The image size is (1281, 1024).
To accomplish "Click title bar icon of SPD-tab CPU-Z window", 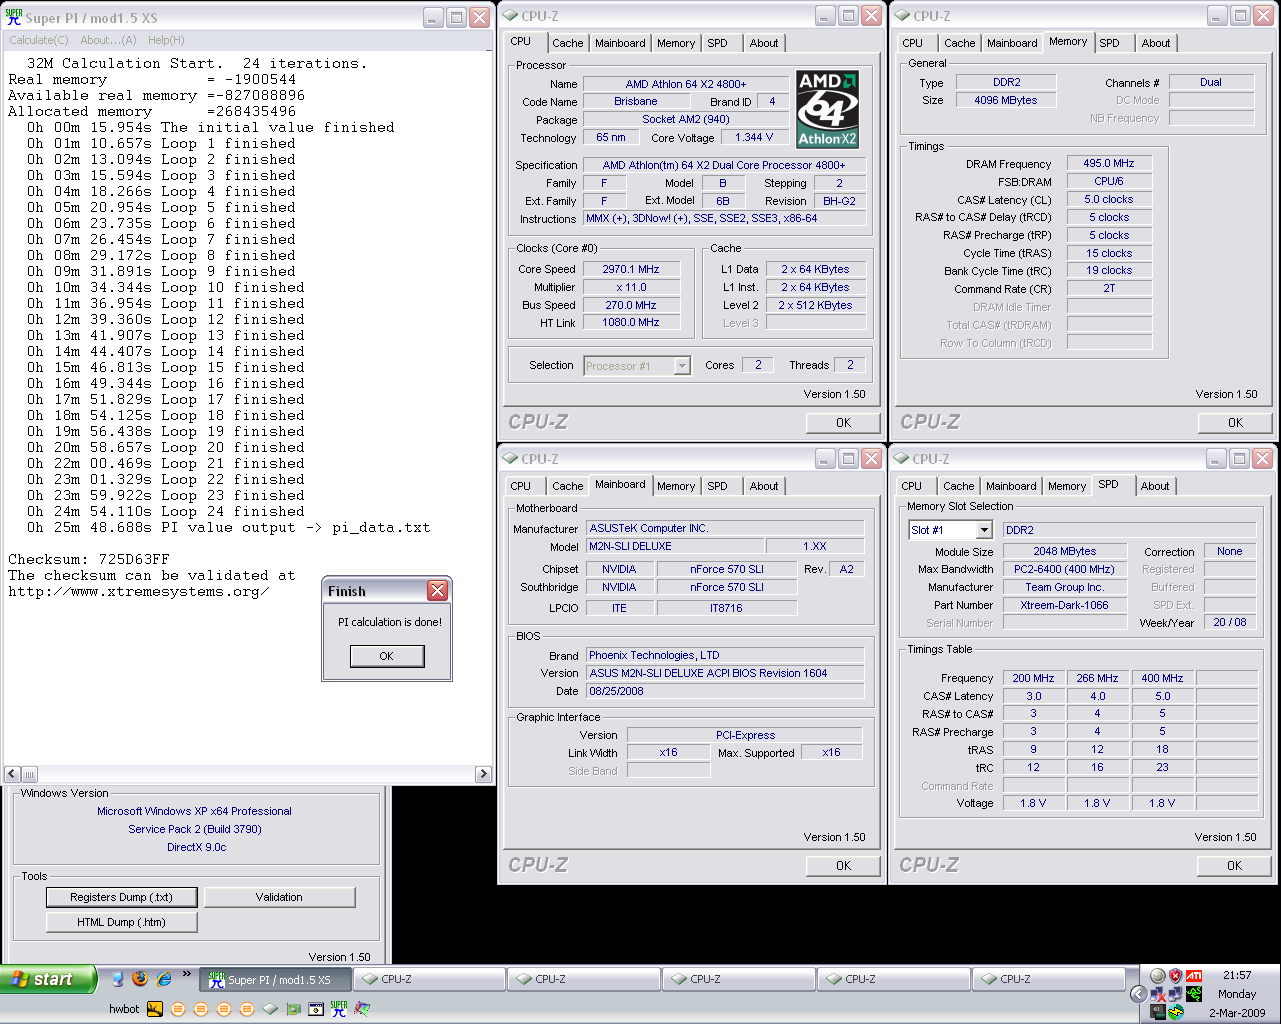I will (x=901, y=458).
